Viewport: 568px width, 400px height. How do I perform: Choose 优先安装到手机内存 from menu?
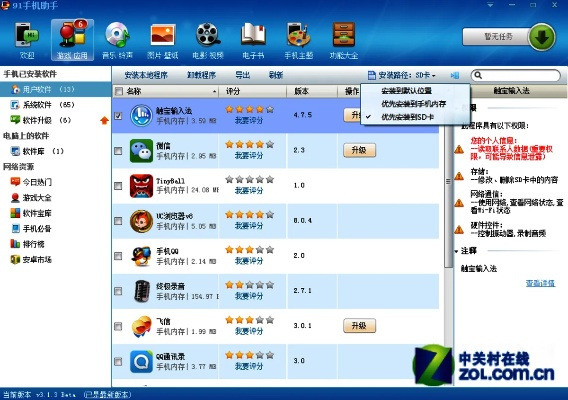[x=415, y=104]
